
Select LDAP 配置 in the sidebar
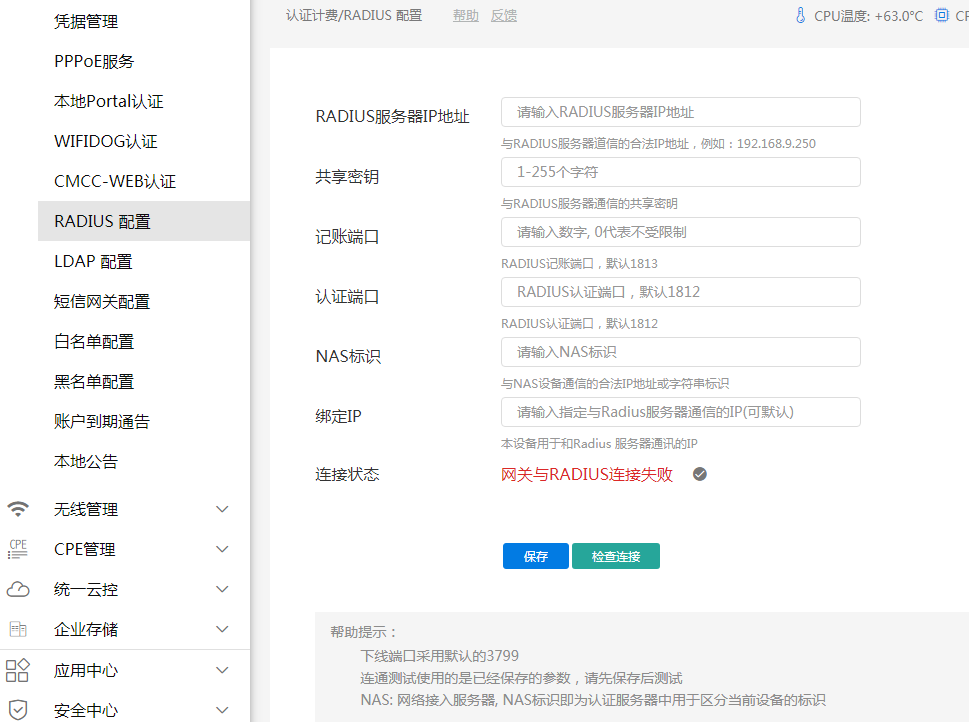click(93, 261)
